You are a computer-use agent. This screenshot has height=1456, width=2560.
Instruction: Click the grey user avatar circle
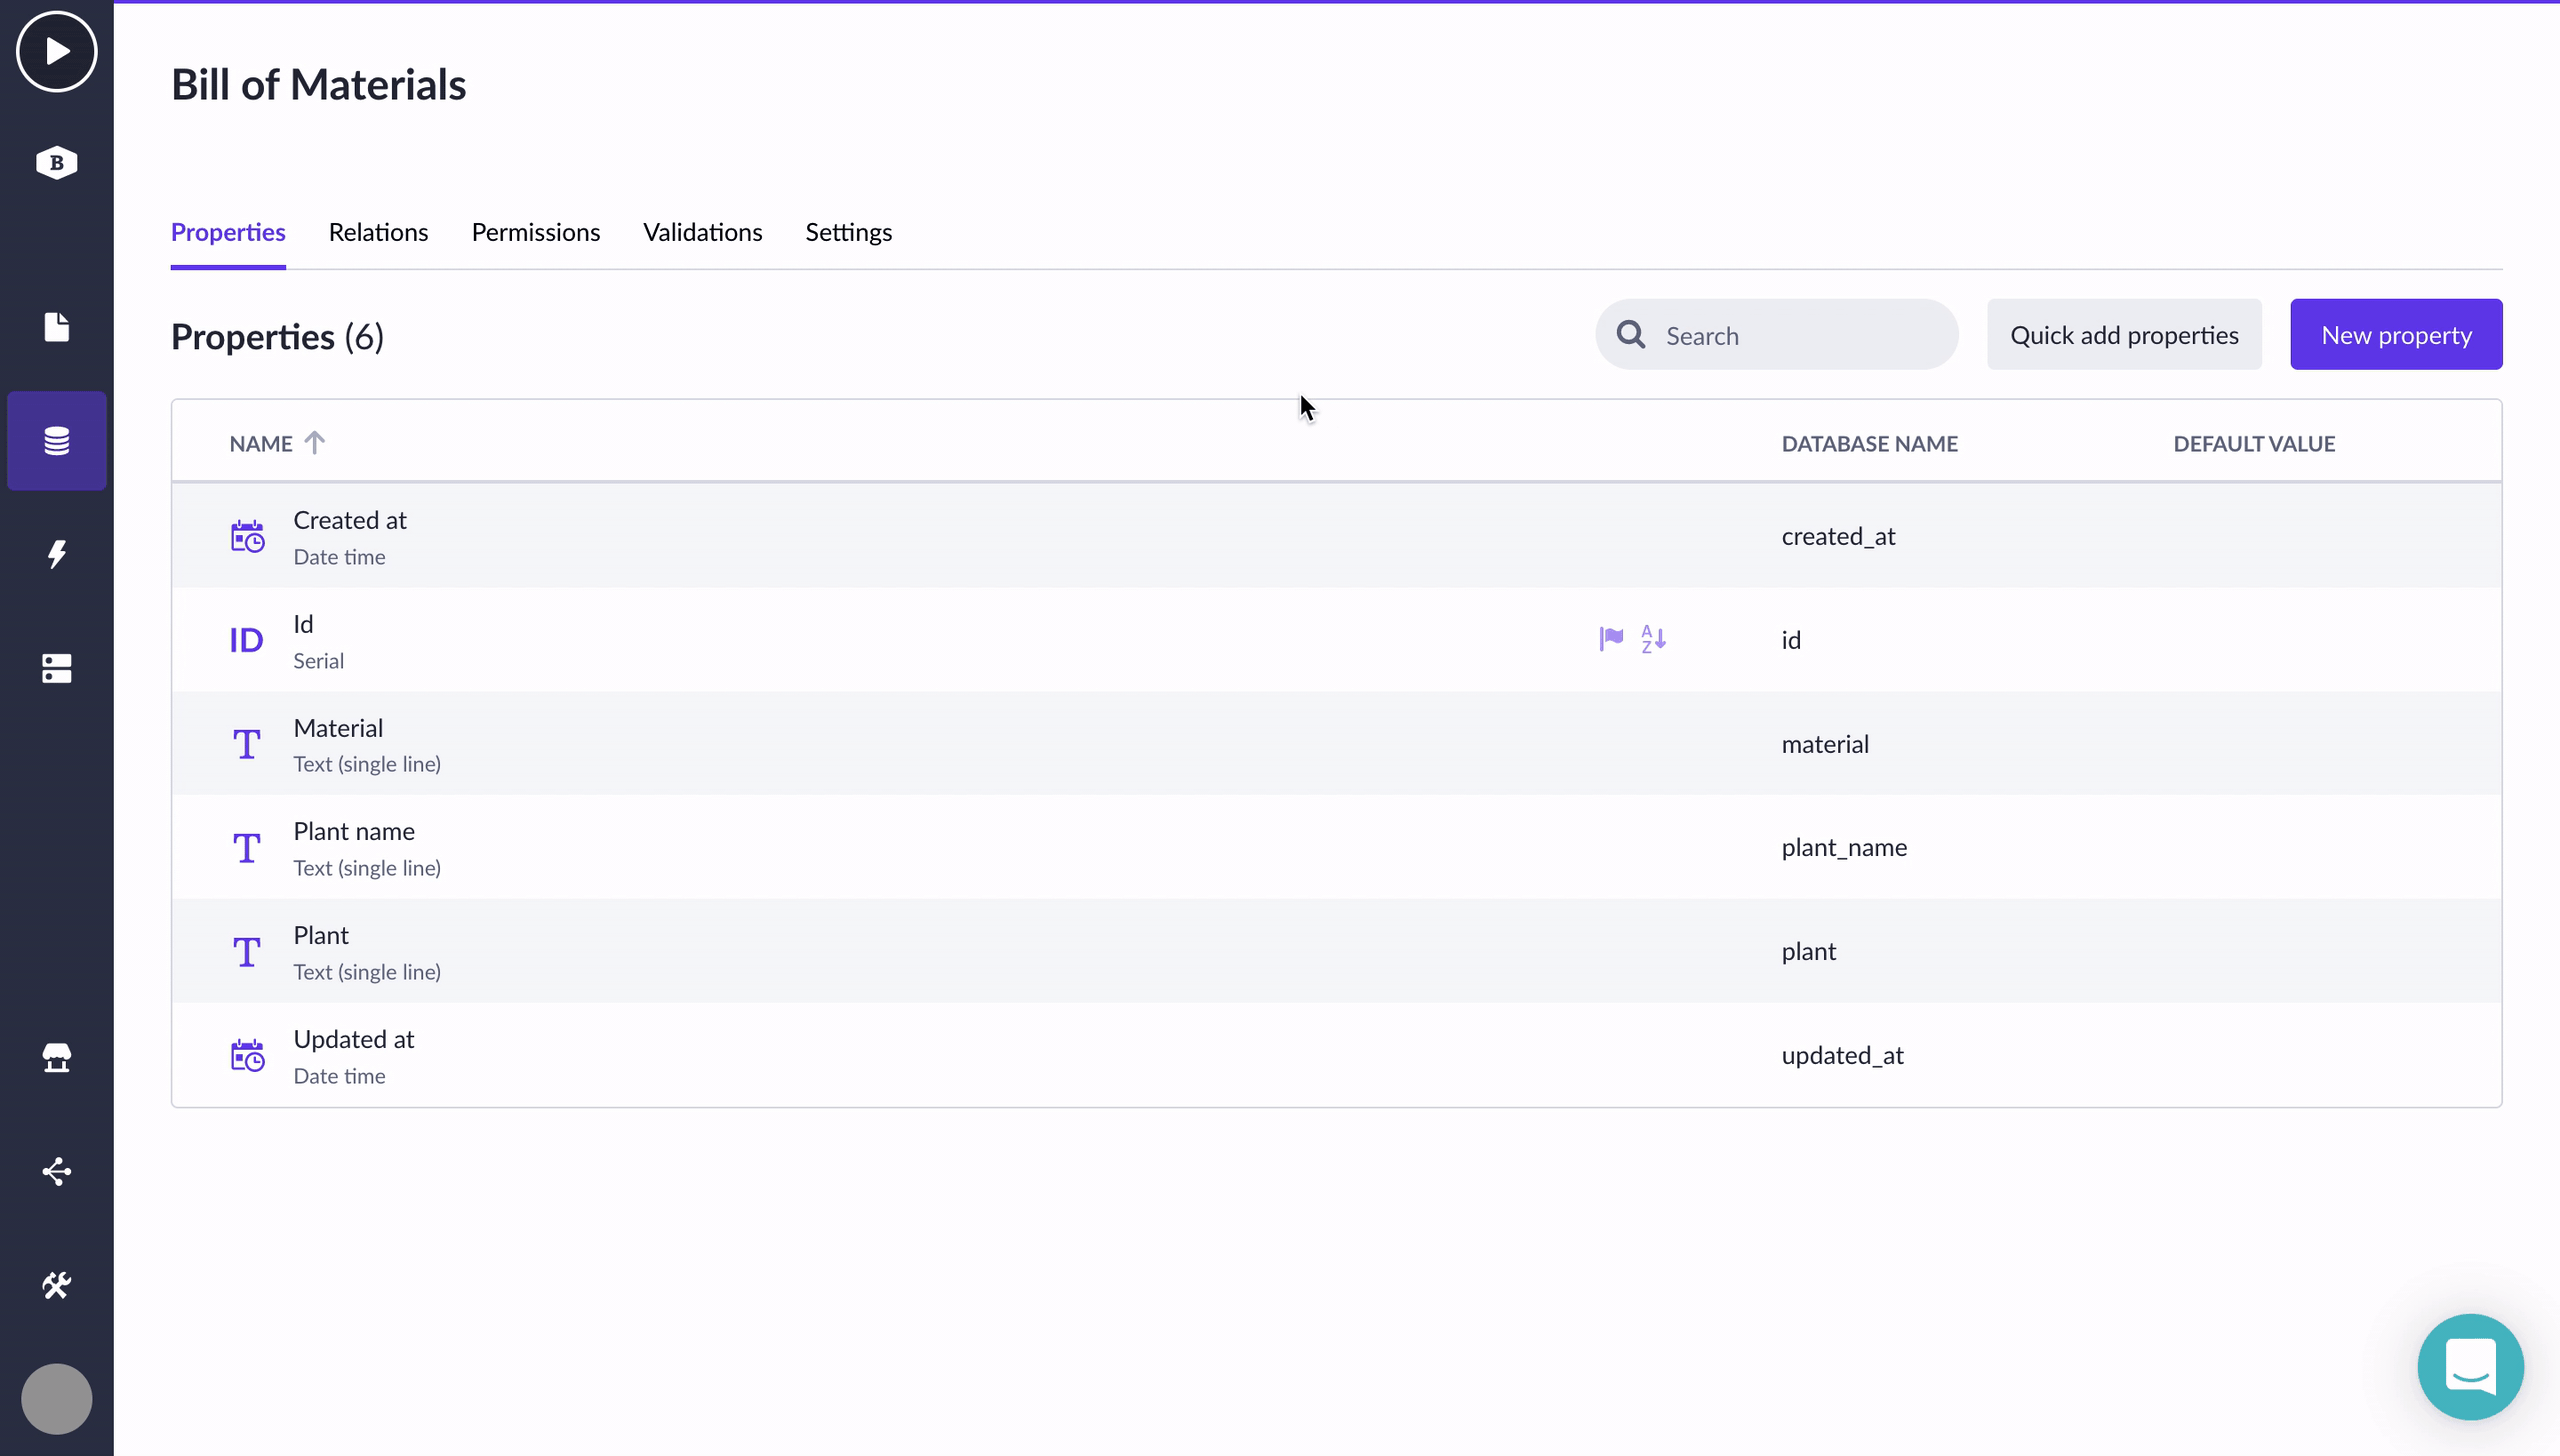coord(57,1399)
